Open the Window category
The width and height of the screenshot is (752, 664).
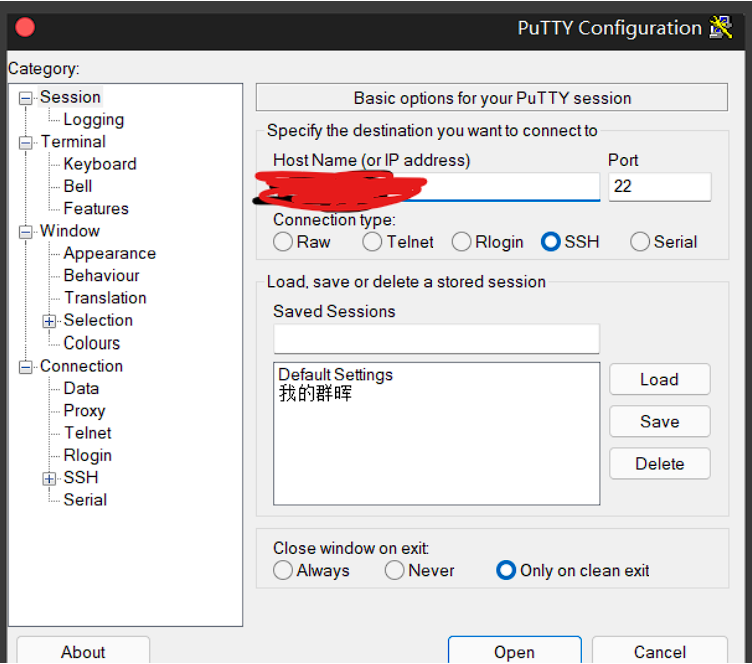pos(70,231)
